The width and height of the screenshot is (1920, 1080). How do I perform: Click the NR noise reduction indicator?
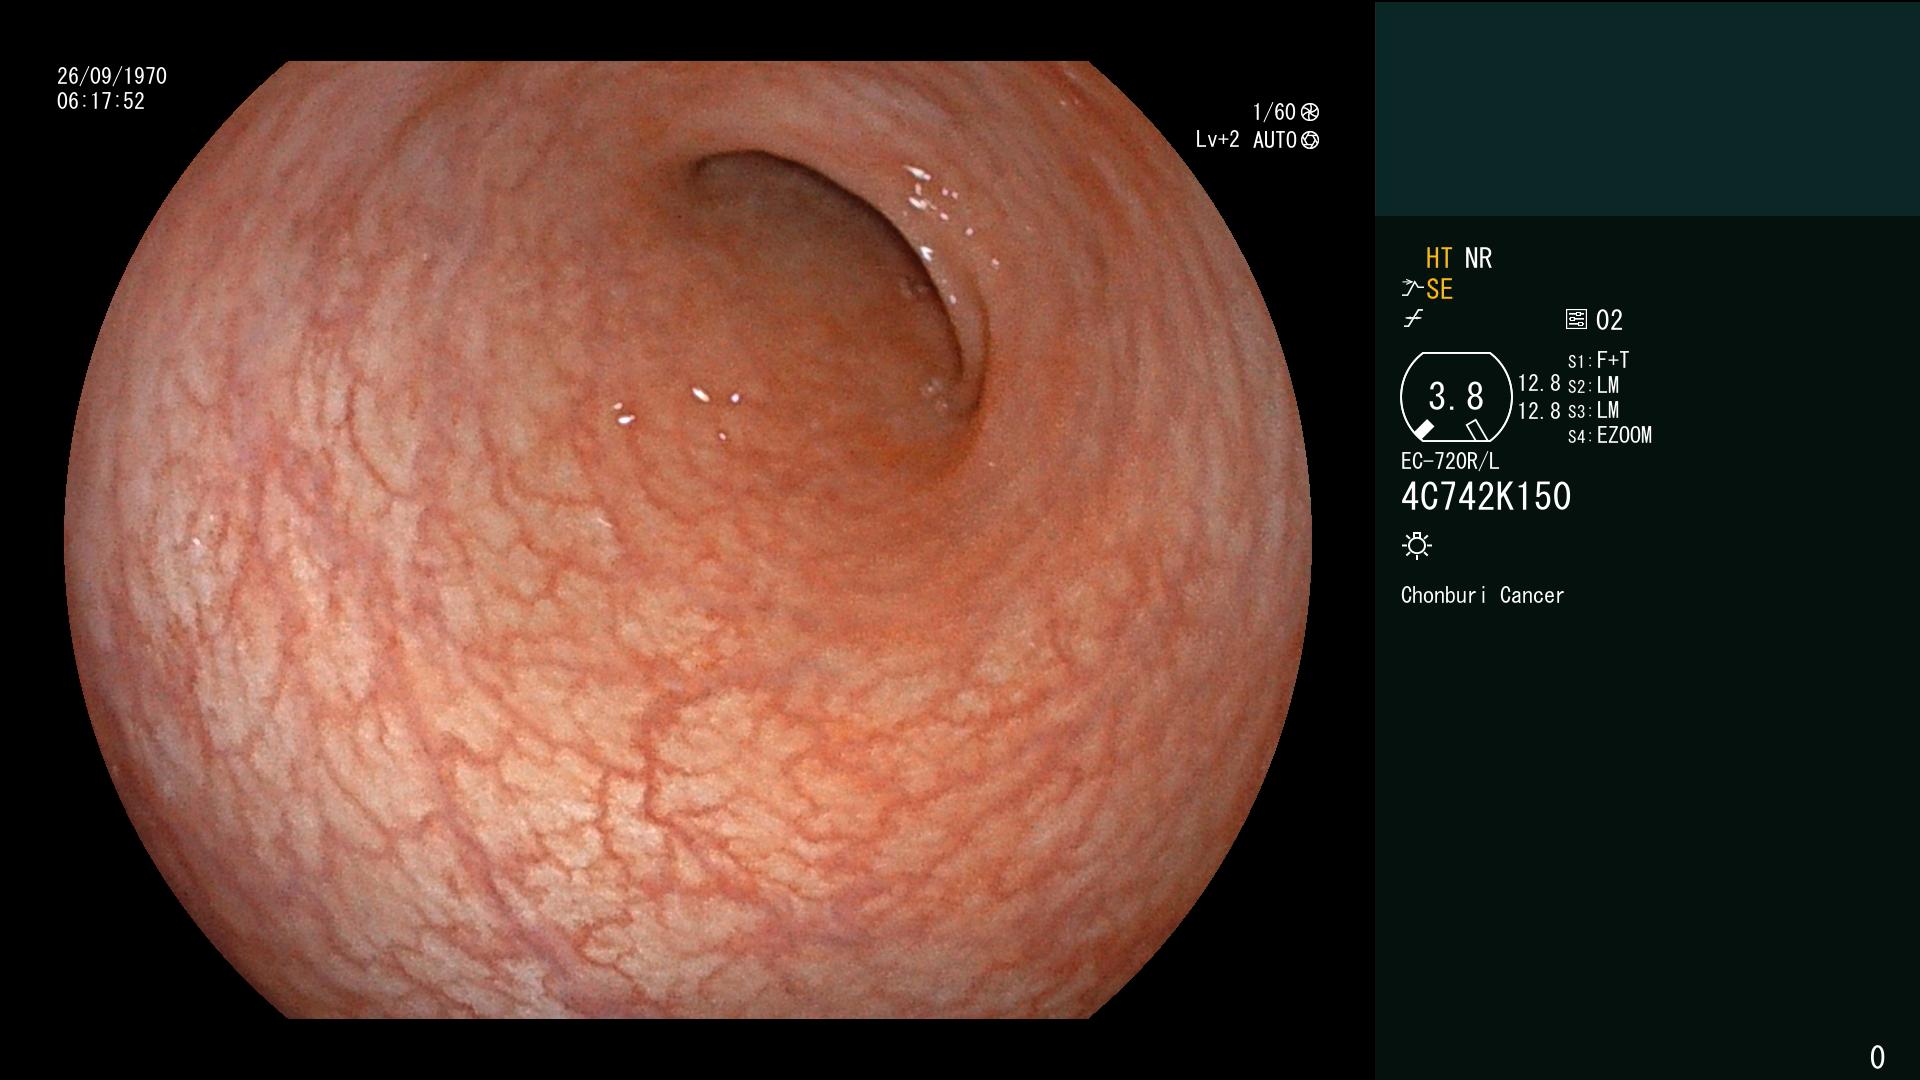pyautogui.click(x=1478, y=258)
